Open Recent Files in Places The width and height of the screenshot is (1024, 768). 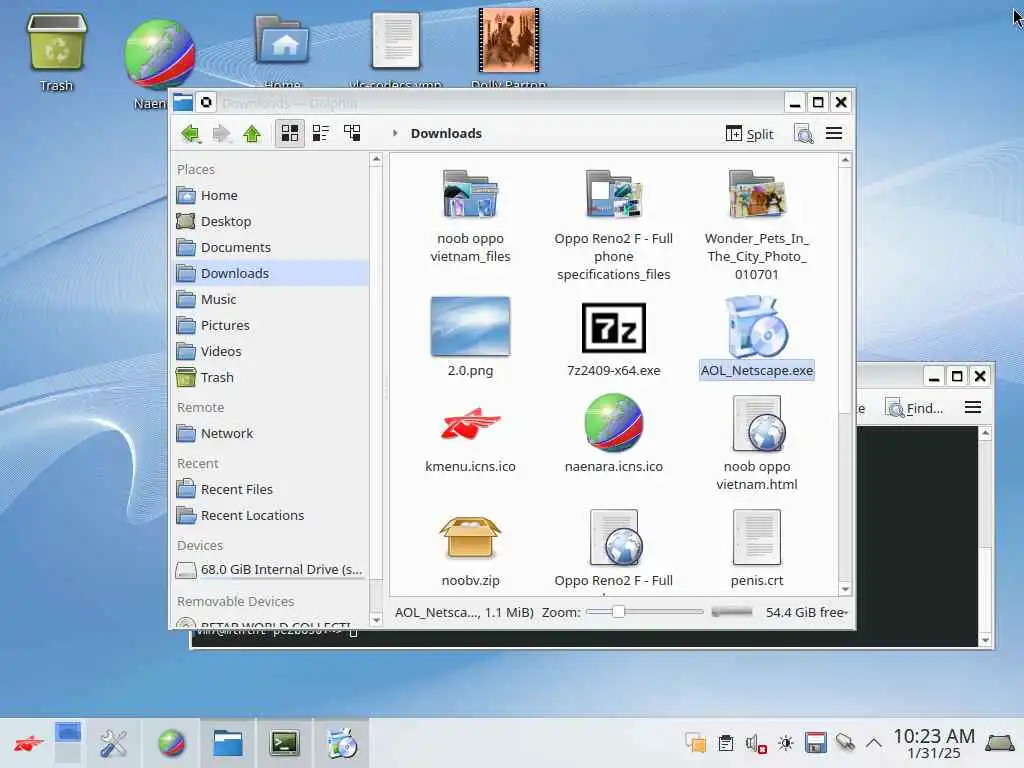[x=271, y=489]
